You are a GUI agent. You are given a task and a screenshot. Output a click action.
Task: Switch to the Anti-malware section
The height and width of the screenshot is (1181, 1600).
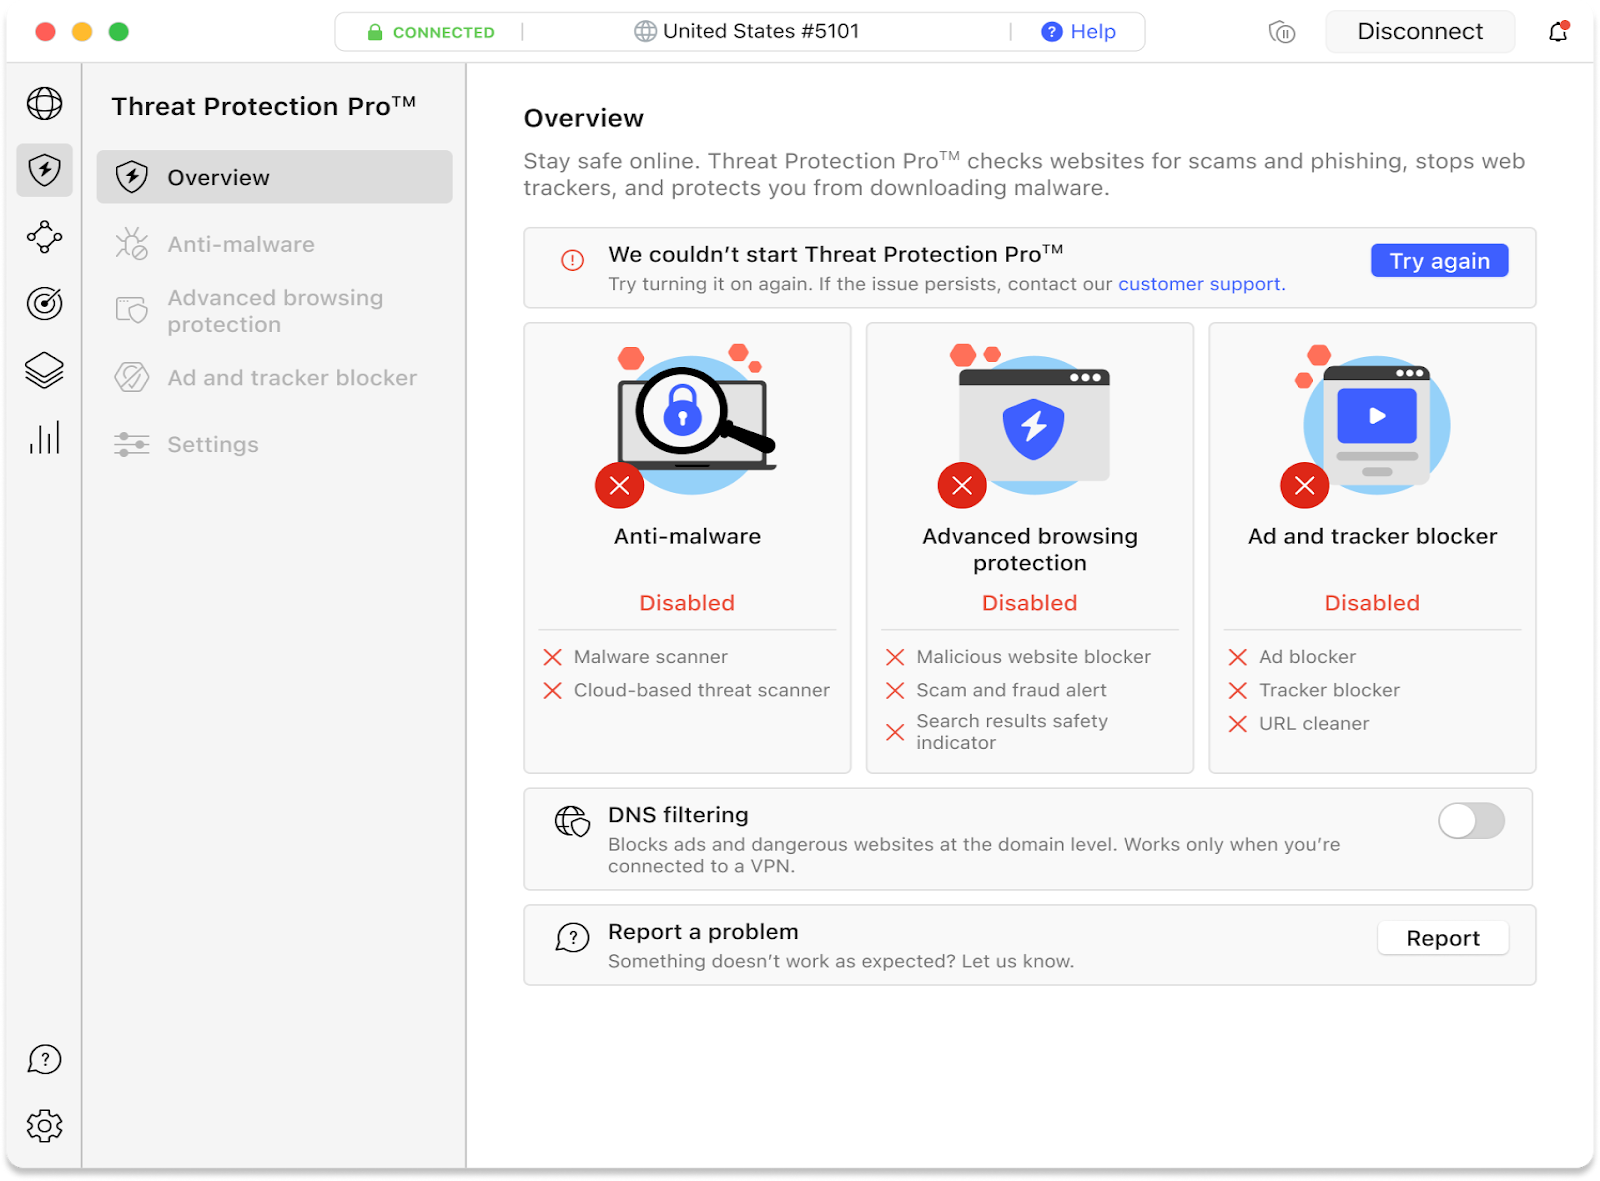point(241,244)
